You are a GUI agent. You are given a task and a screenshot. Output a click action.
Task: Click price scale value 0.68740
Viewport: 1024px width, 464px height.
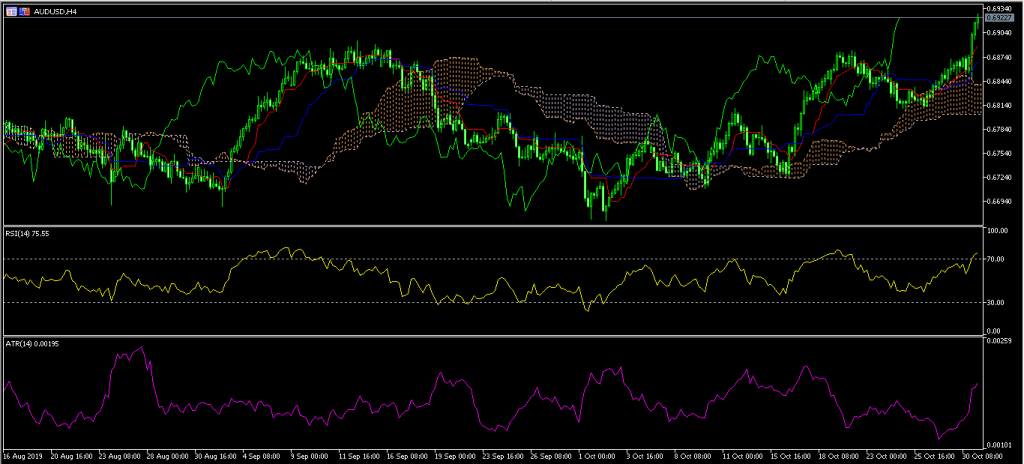tap(1000, 57)
